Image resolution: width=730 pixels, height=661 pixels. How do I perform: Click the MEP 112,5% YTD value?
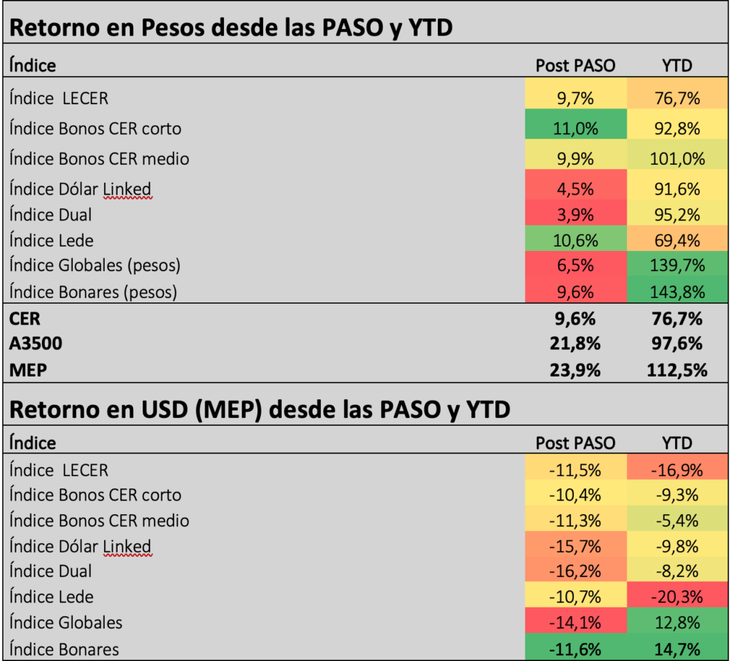coord(677,369)
